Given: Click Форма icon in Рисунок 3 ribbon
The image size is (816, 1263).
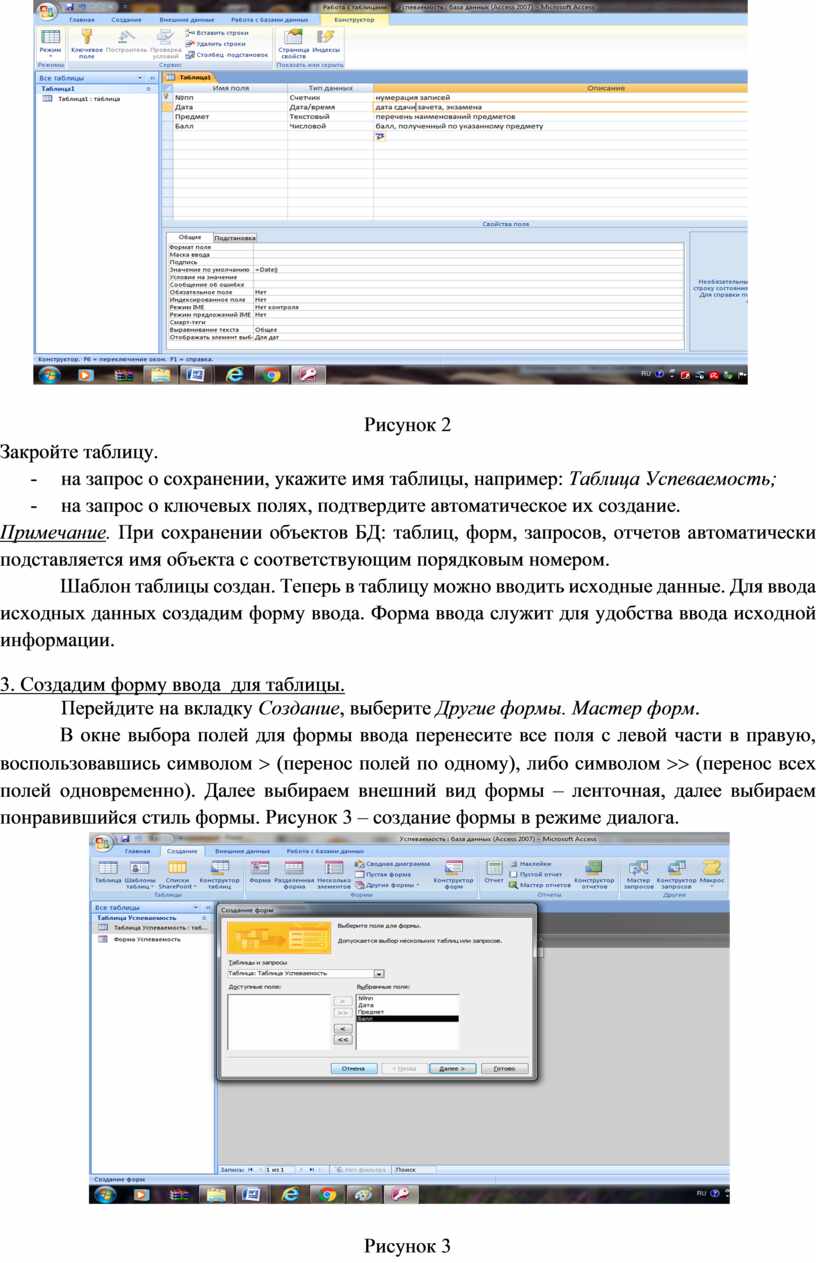Looking at the screenshot, I should [260, 873].
